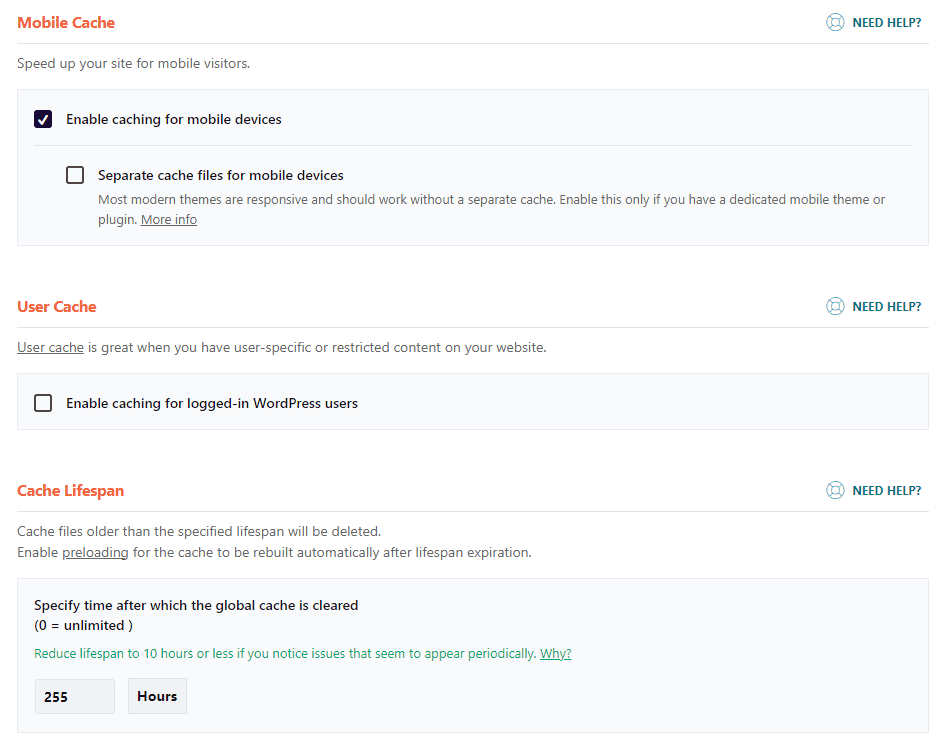Follow the preloading link in Cache Lifespan description

click(x=95, y=553)
